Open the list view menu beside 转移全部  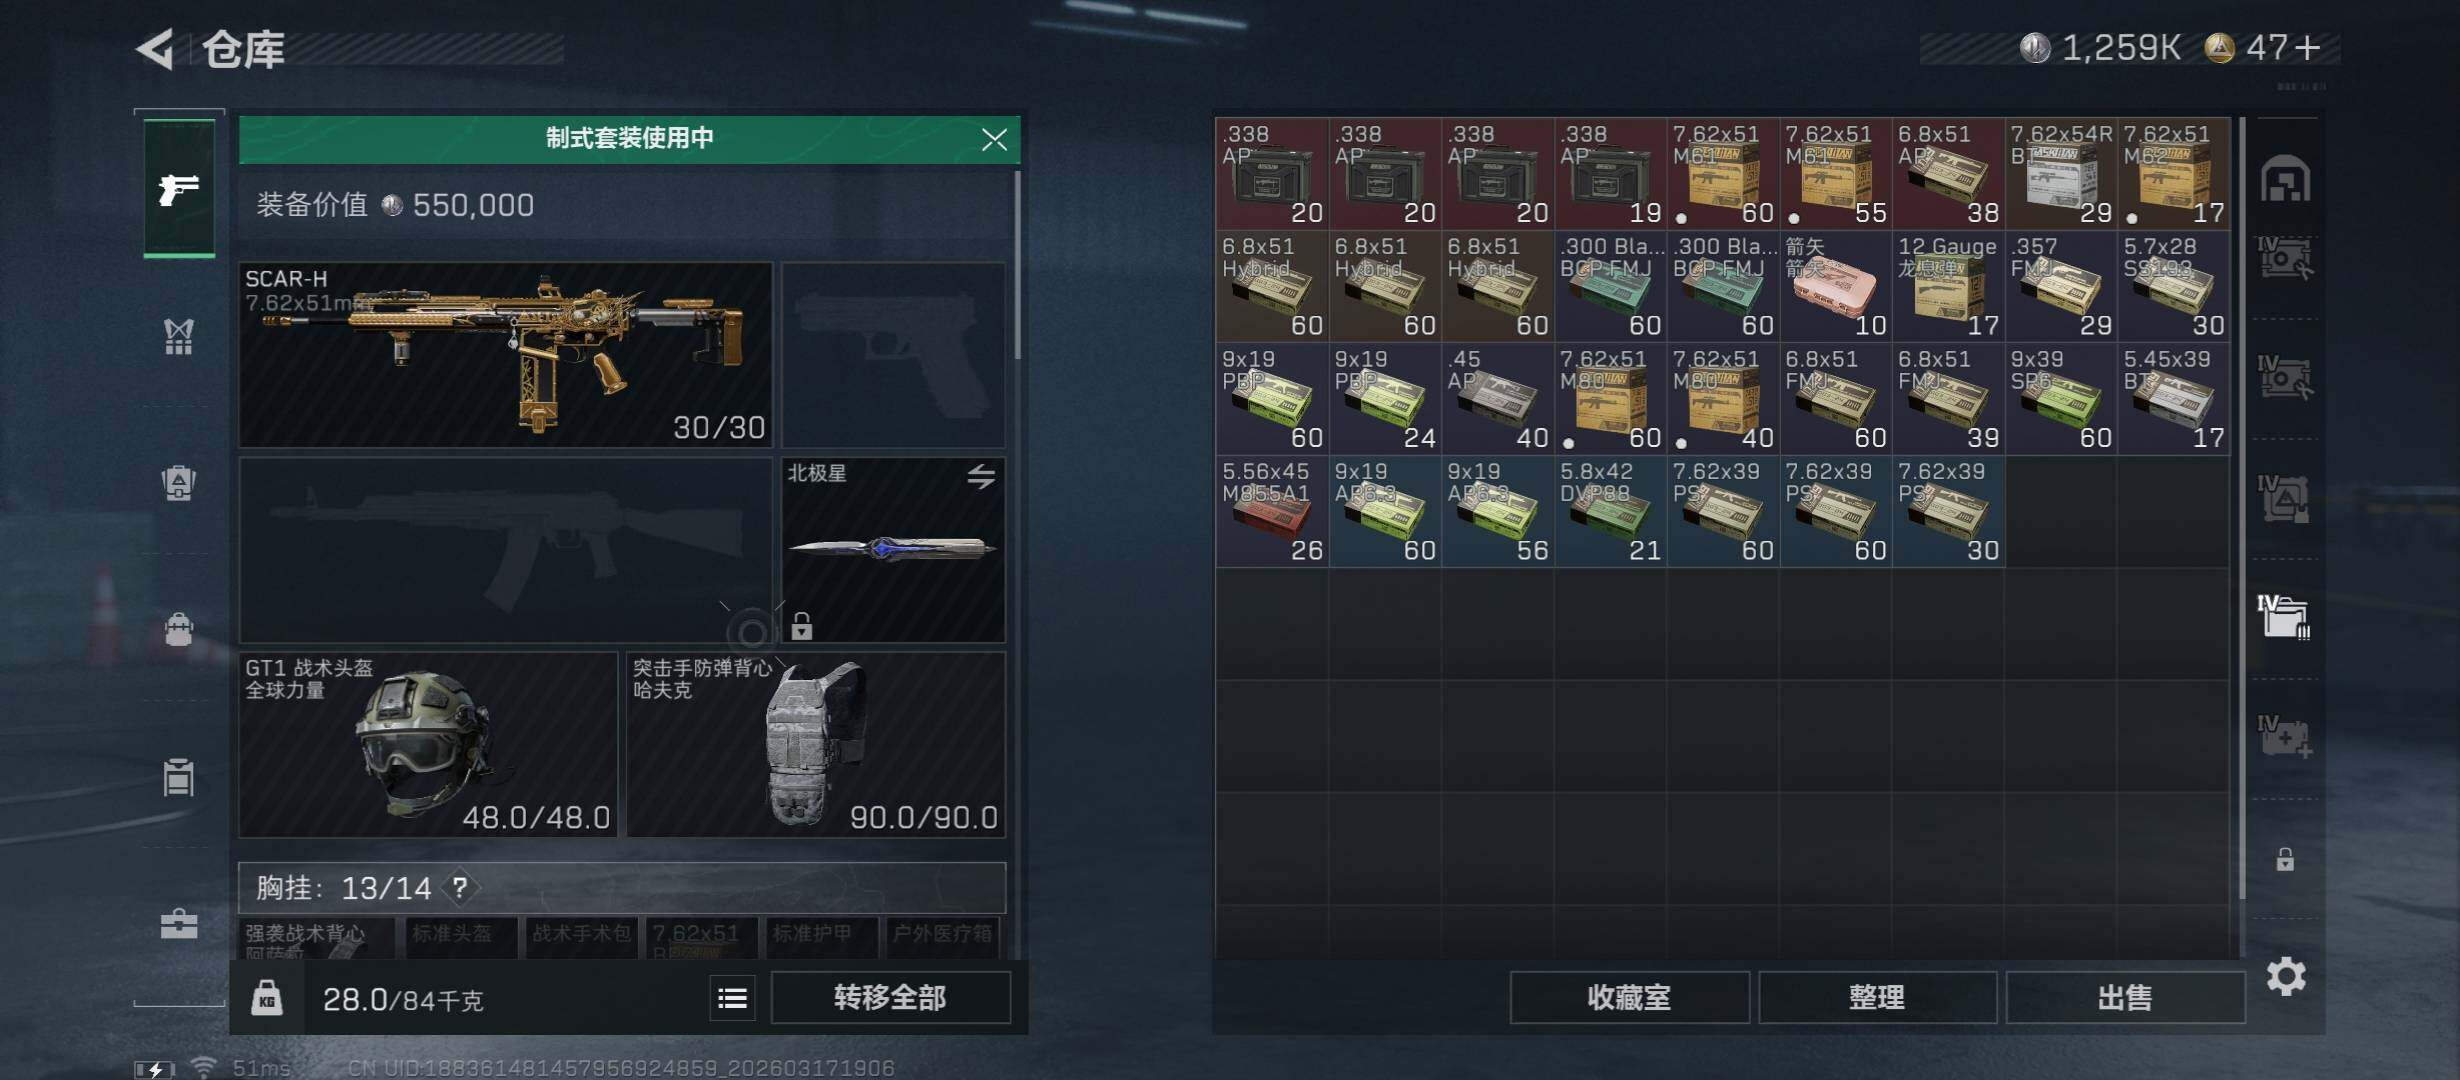coord(733,998)
